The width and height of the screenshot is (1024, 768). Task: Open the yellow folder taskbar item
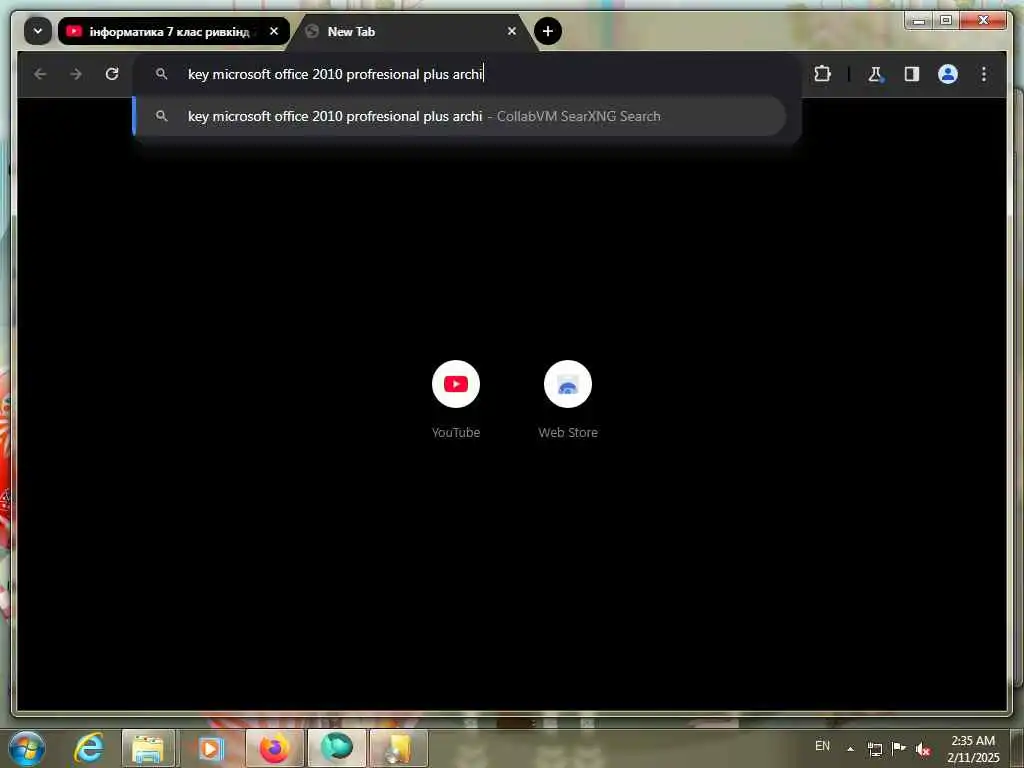pos(398,748)
